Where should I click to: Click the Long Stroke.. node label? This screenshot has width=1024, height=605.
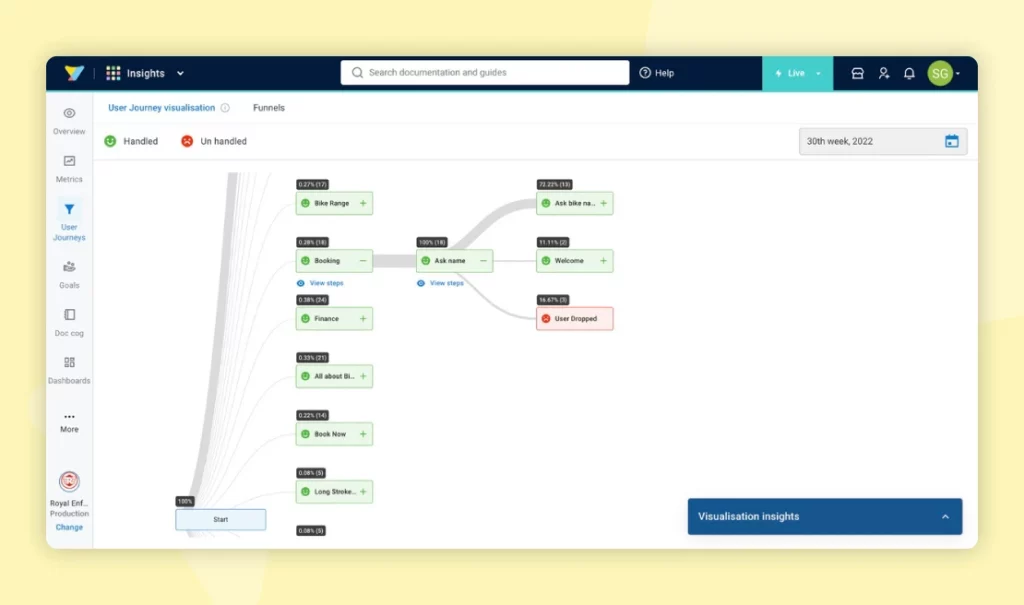[x=336, y=491]
